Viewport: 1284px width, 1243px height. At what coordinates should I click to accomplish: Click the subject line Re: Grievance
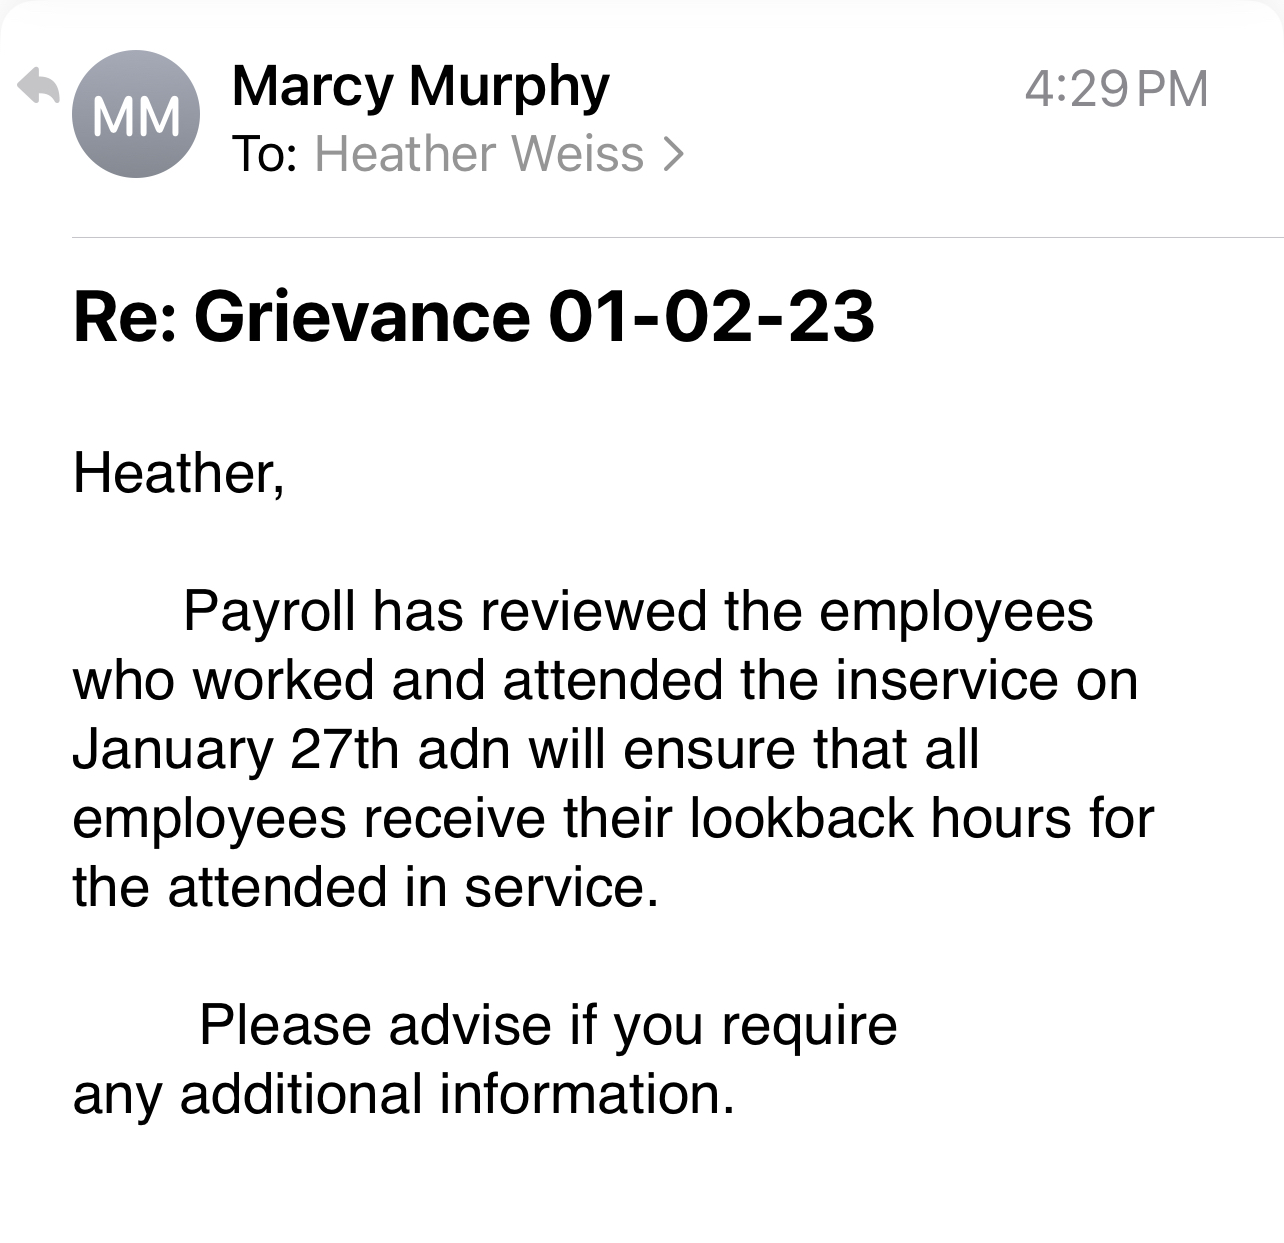tap(300, 316)
